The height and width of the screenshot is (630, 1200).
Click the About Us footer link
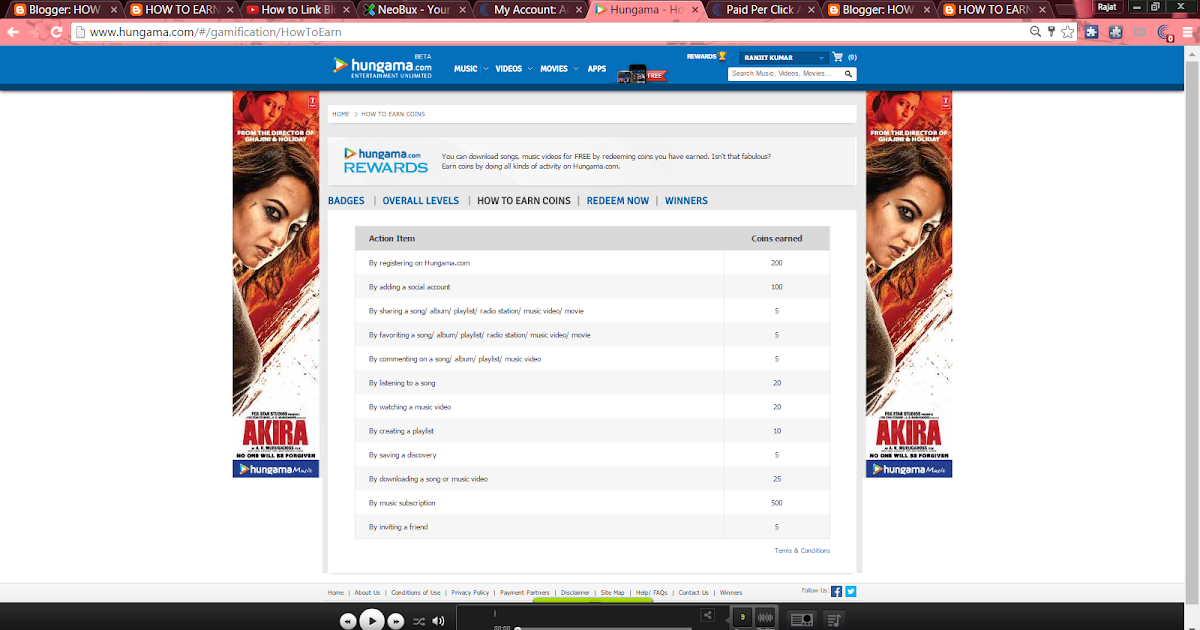point(368,593)
